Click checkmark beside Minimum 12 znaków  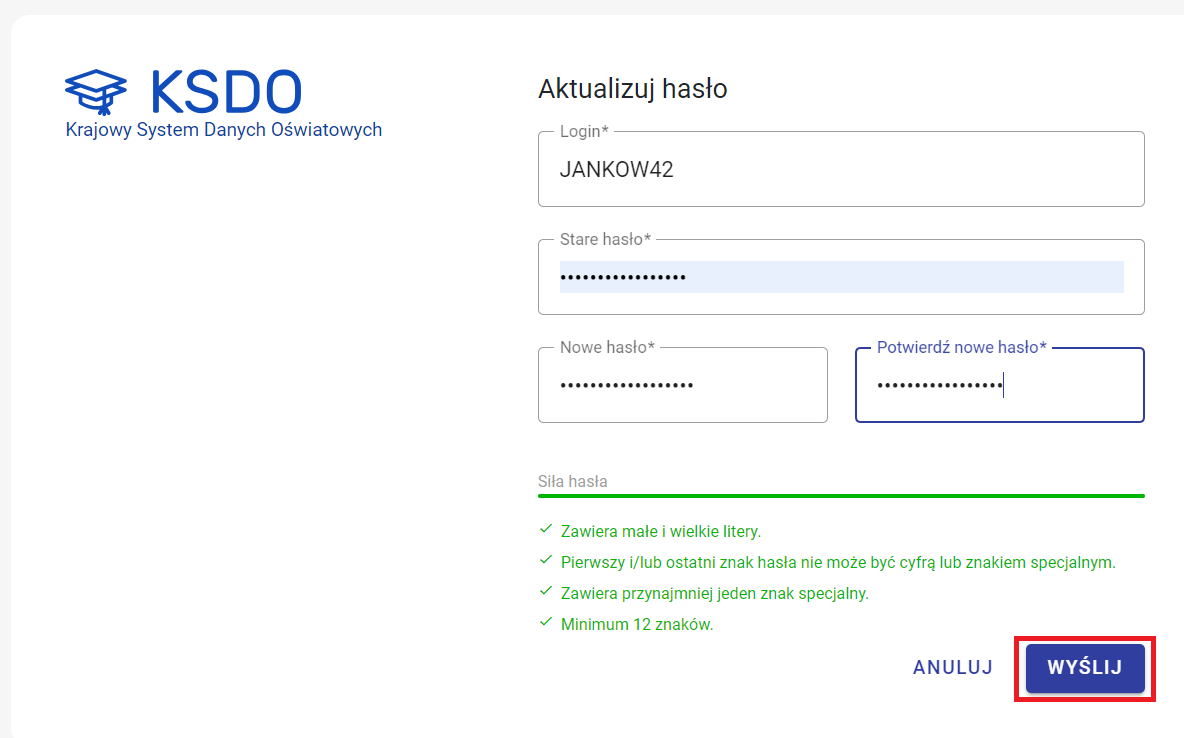point(546,622)
